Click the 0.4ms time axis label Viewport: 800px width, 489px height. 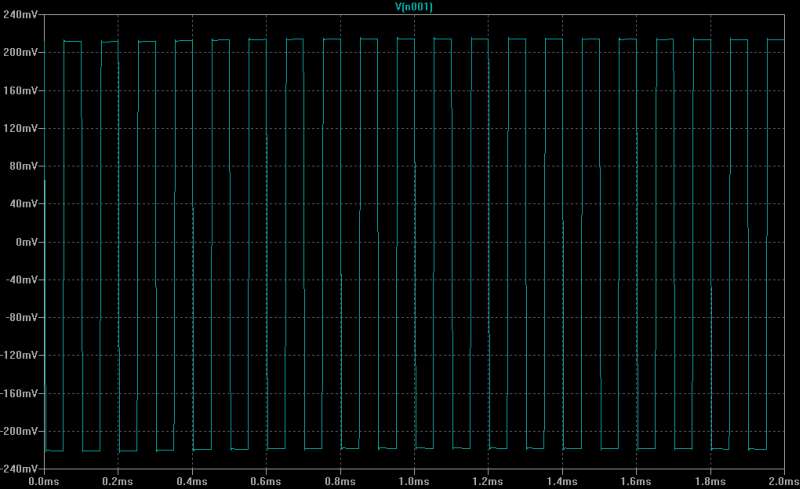[192, 481]
